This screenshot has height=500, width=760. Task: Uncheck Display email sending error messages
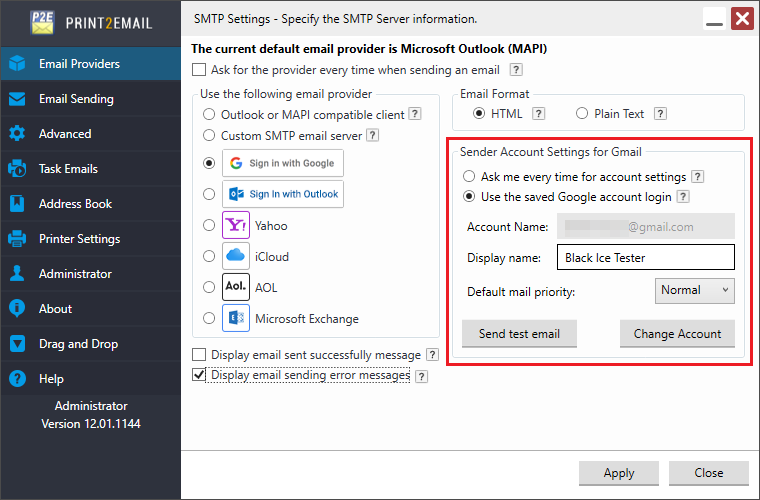tap(199, 375)
